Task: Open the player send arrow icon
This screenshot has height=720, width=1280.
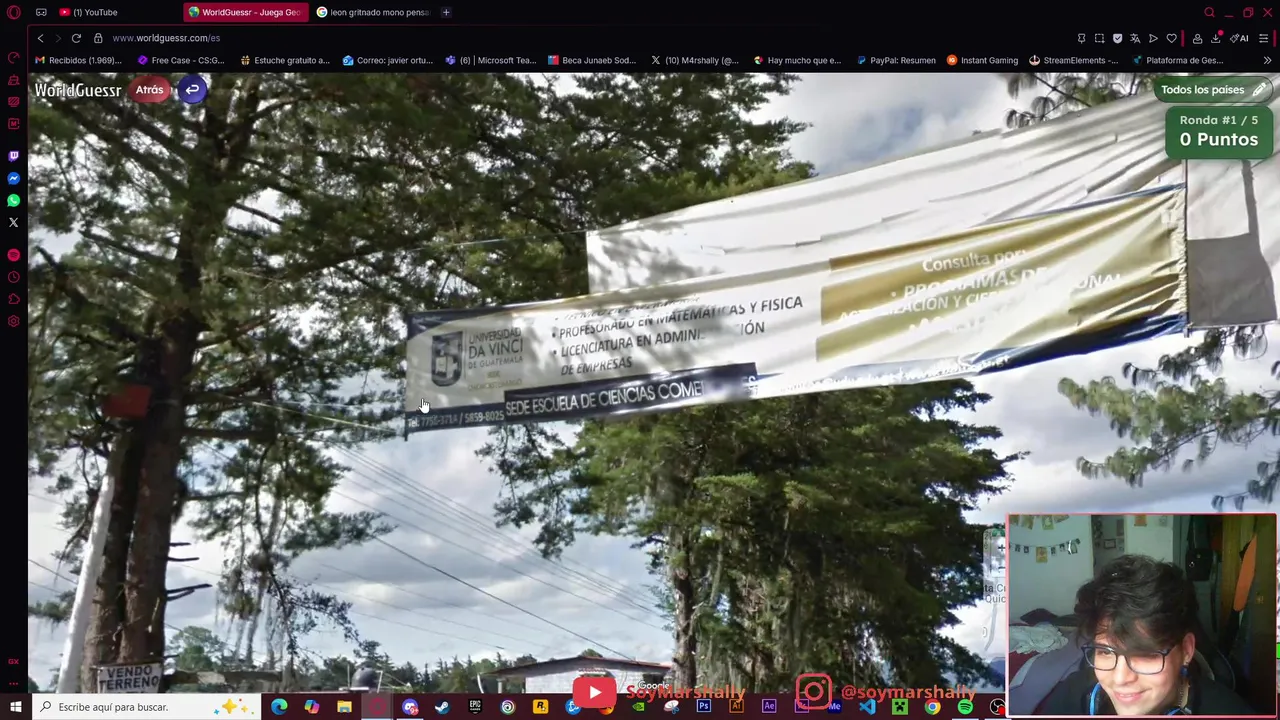Action: click(1153, 38)
